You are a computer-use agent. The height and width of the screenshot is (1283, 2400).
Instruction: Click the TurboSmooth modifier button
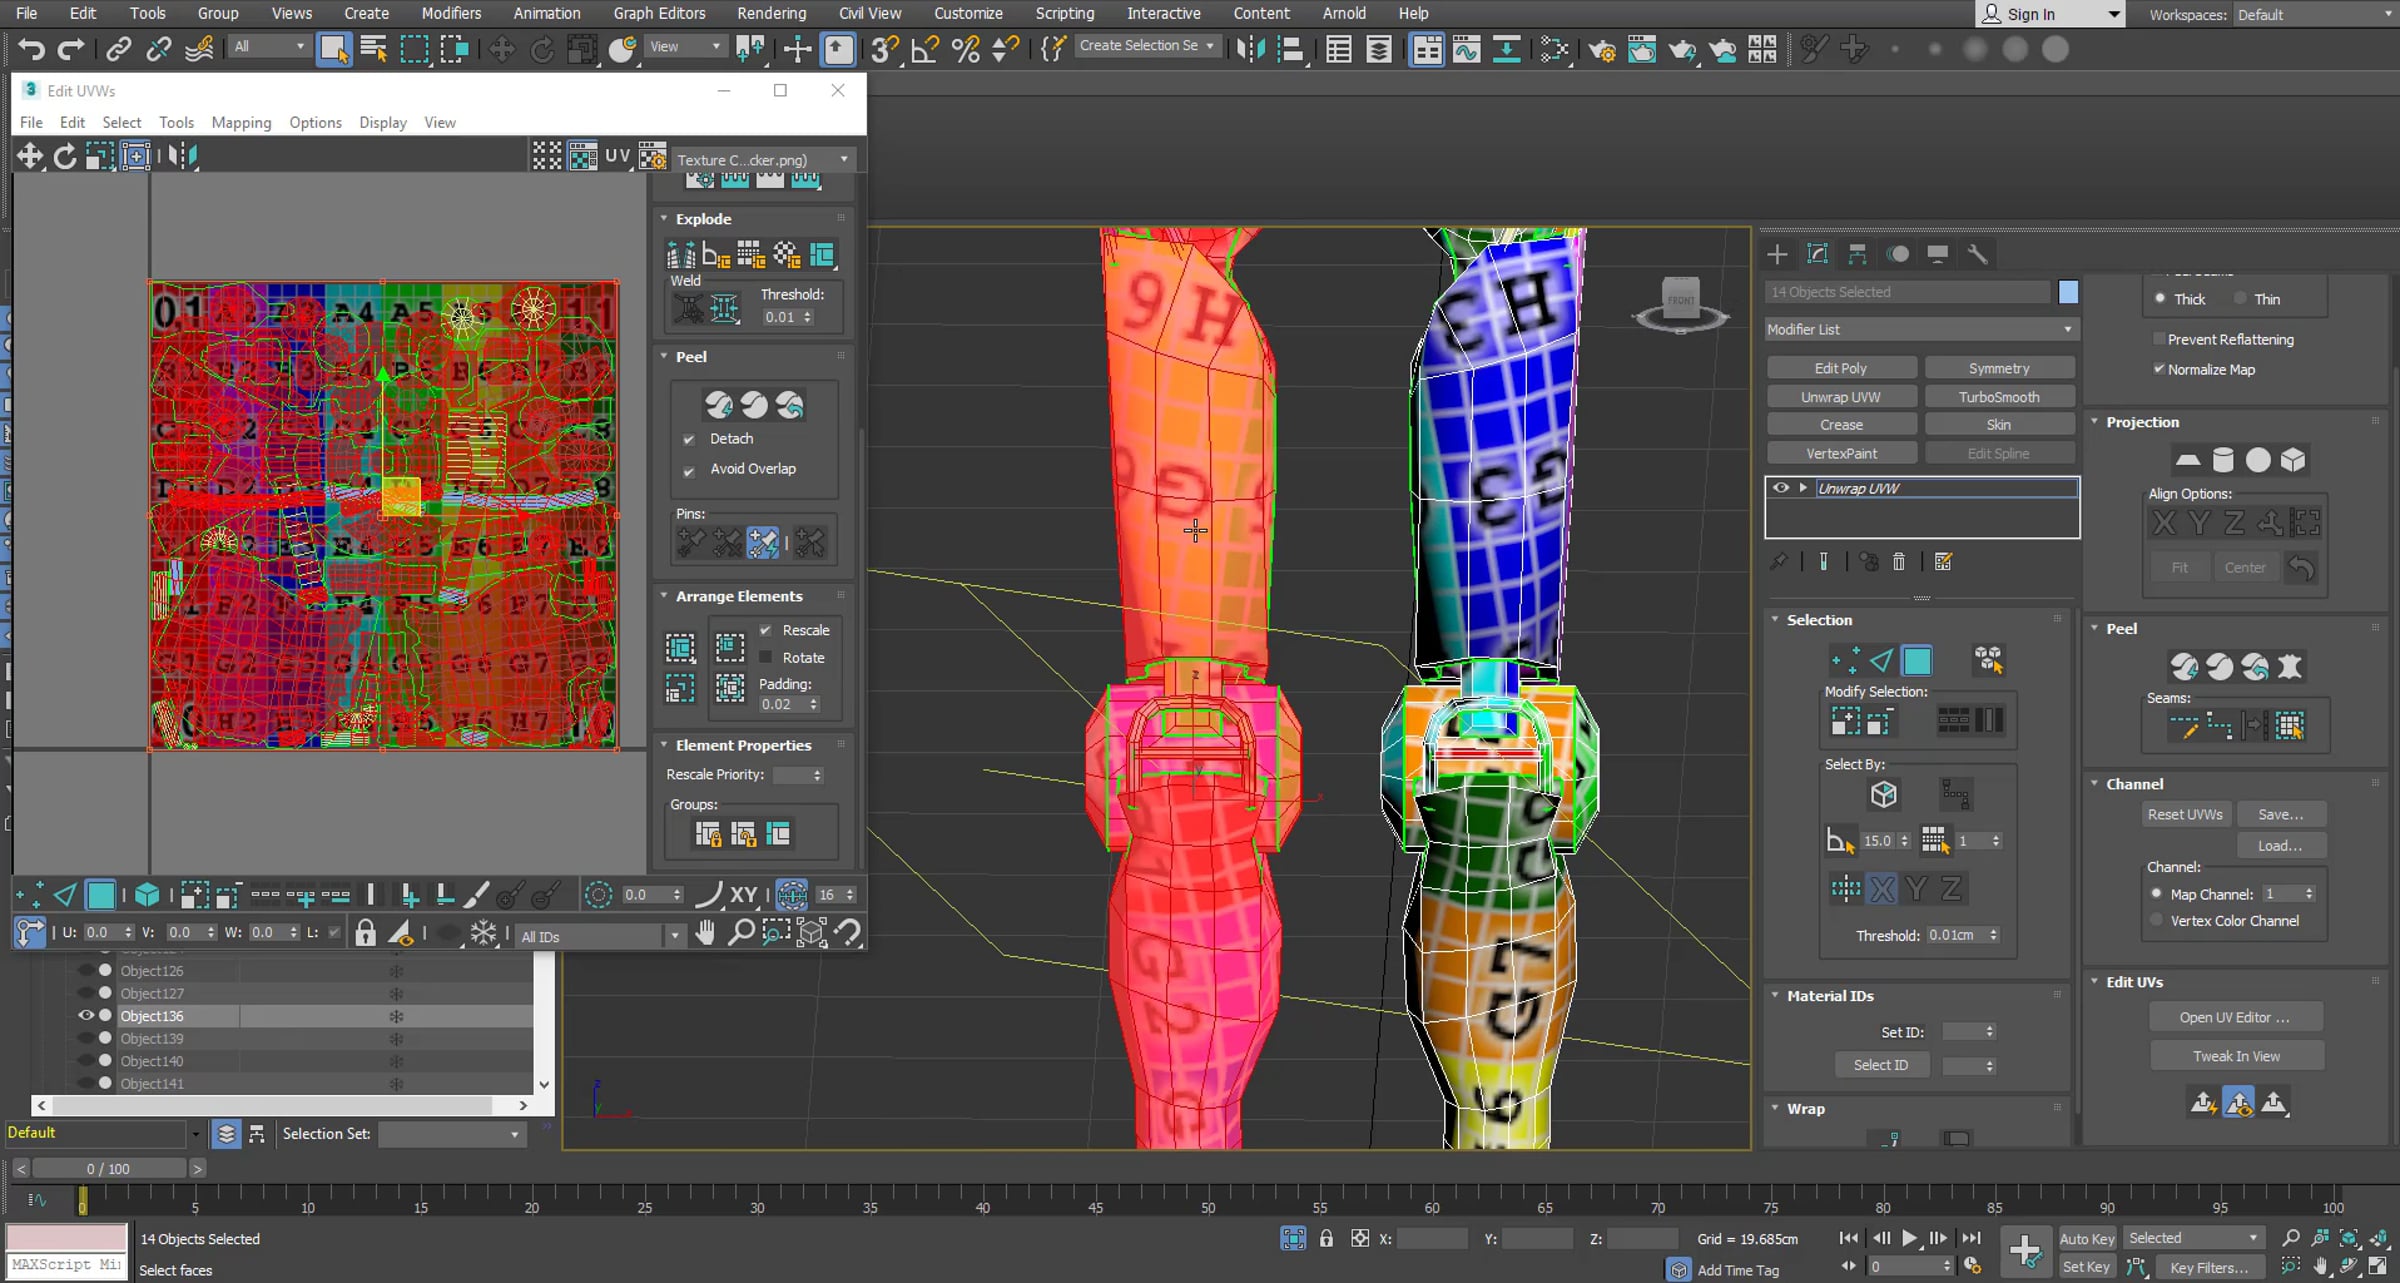pos(1999,397)
